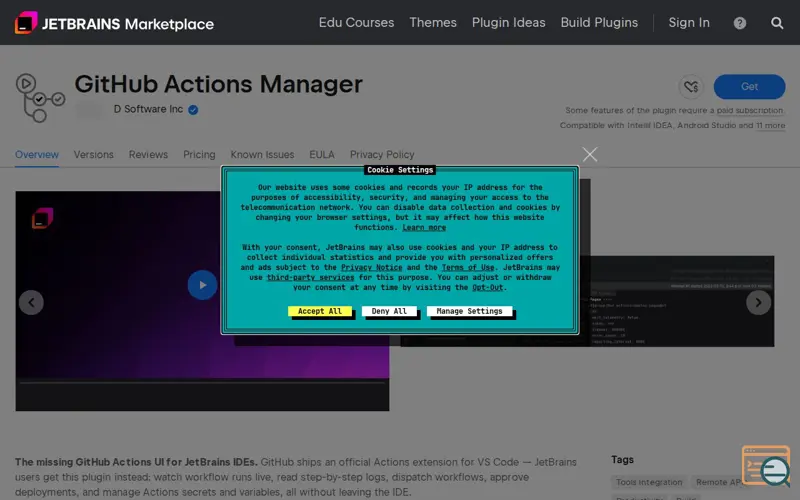This screenshot has height=500, width=800.
Task: Click Manage Settings button
Action: point(469,311)
